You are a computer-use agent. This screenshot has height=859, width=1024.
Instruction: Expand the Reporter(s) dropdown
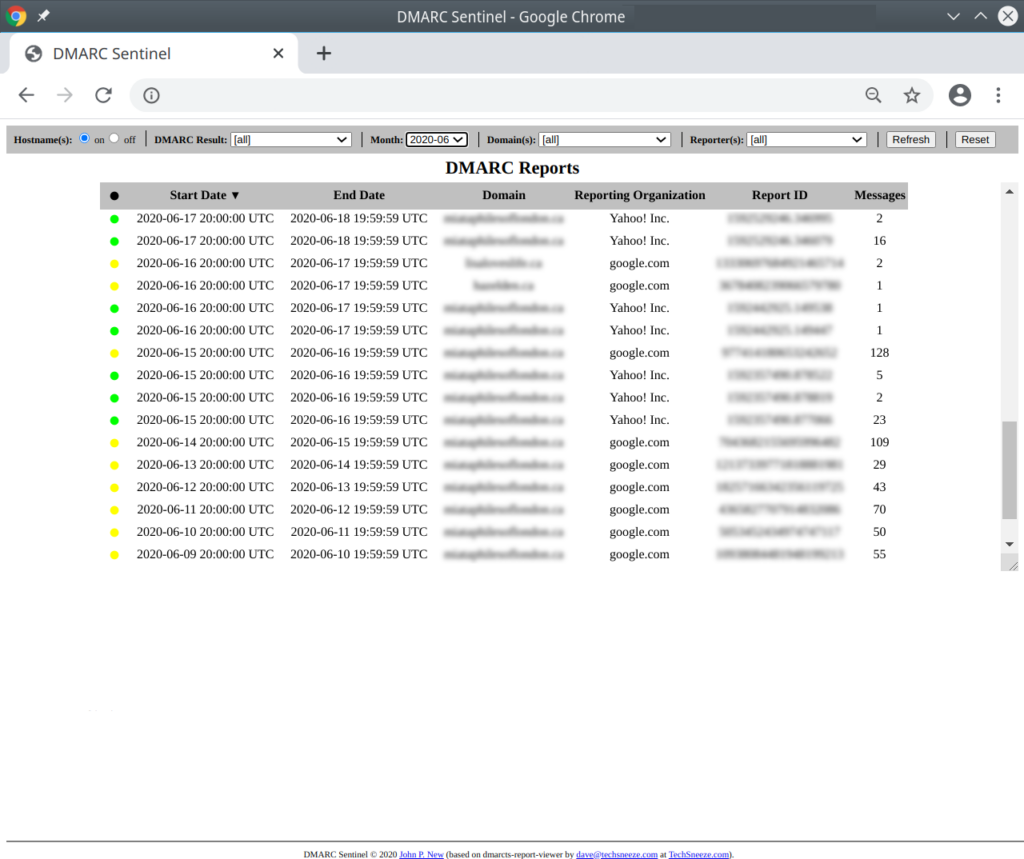coord(806,139)
